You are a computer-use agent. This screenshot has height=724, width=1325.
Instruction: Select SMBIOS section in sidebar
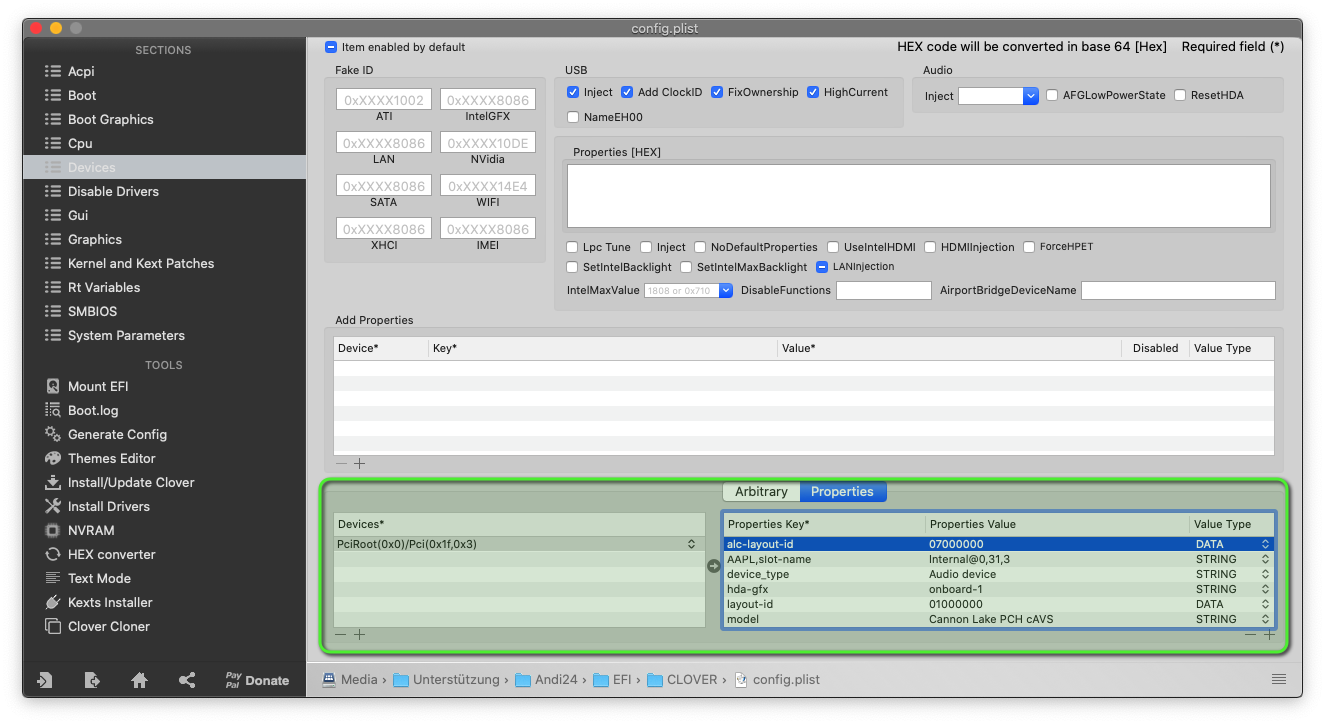94,311
